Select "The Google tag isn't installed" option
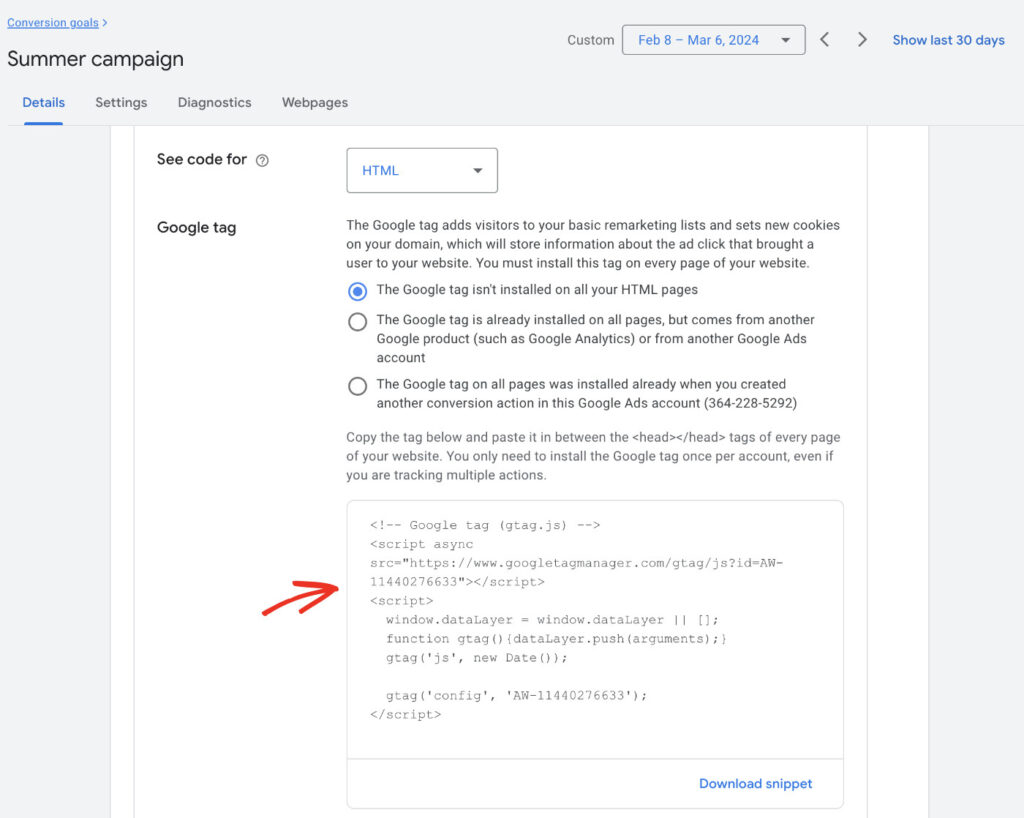1024x818 pixels. pos(358,291)
